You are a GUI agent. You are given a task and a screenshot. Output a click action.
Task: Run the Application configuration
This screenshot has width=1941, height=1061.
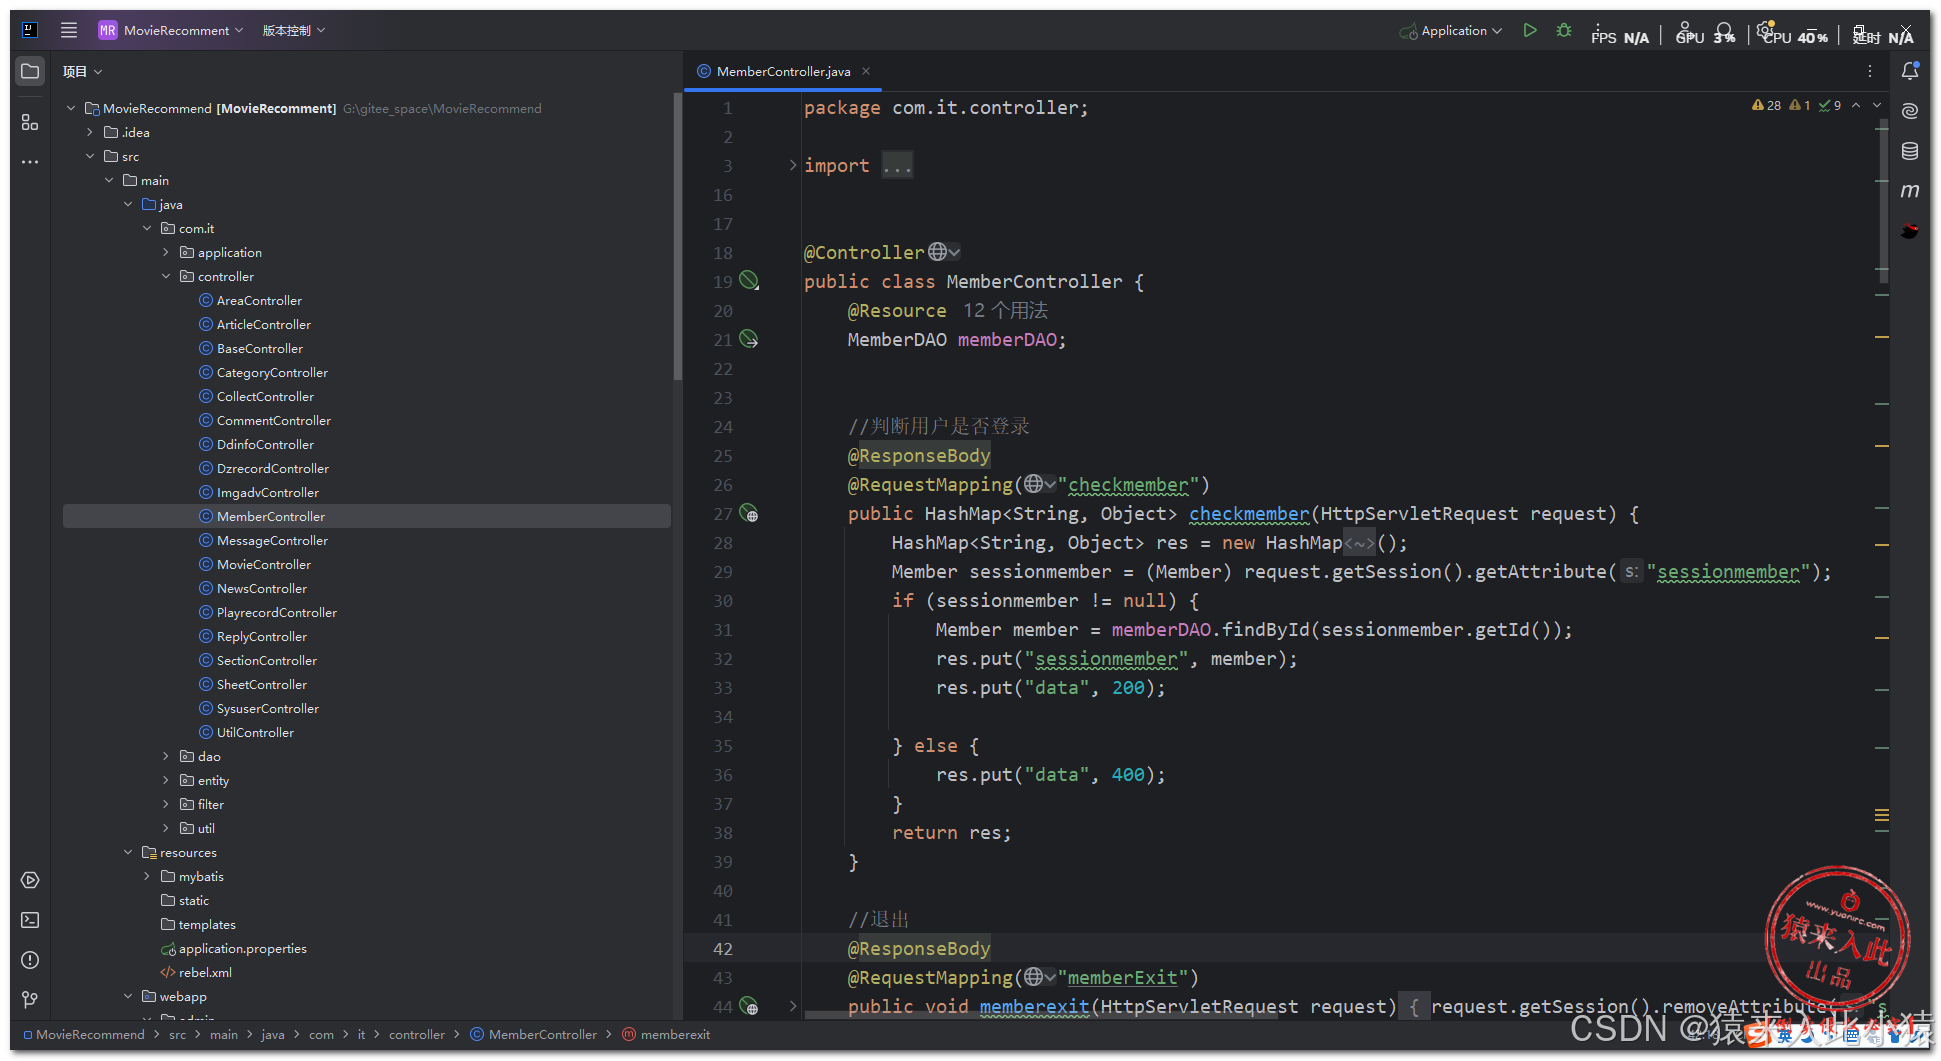(x=1529, y=31)
